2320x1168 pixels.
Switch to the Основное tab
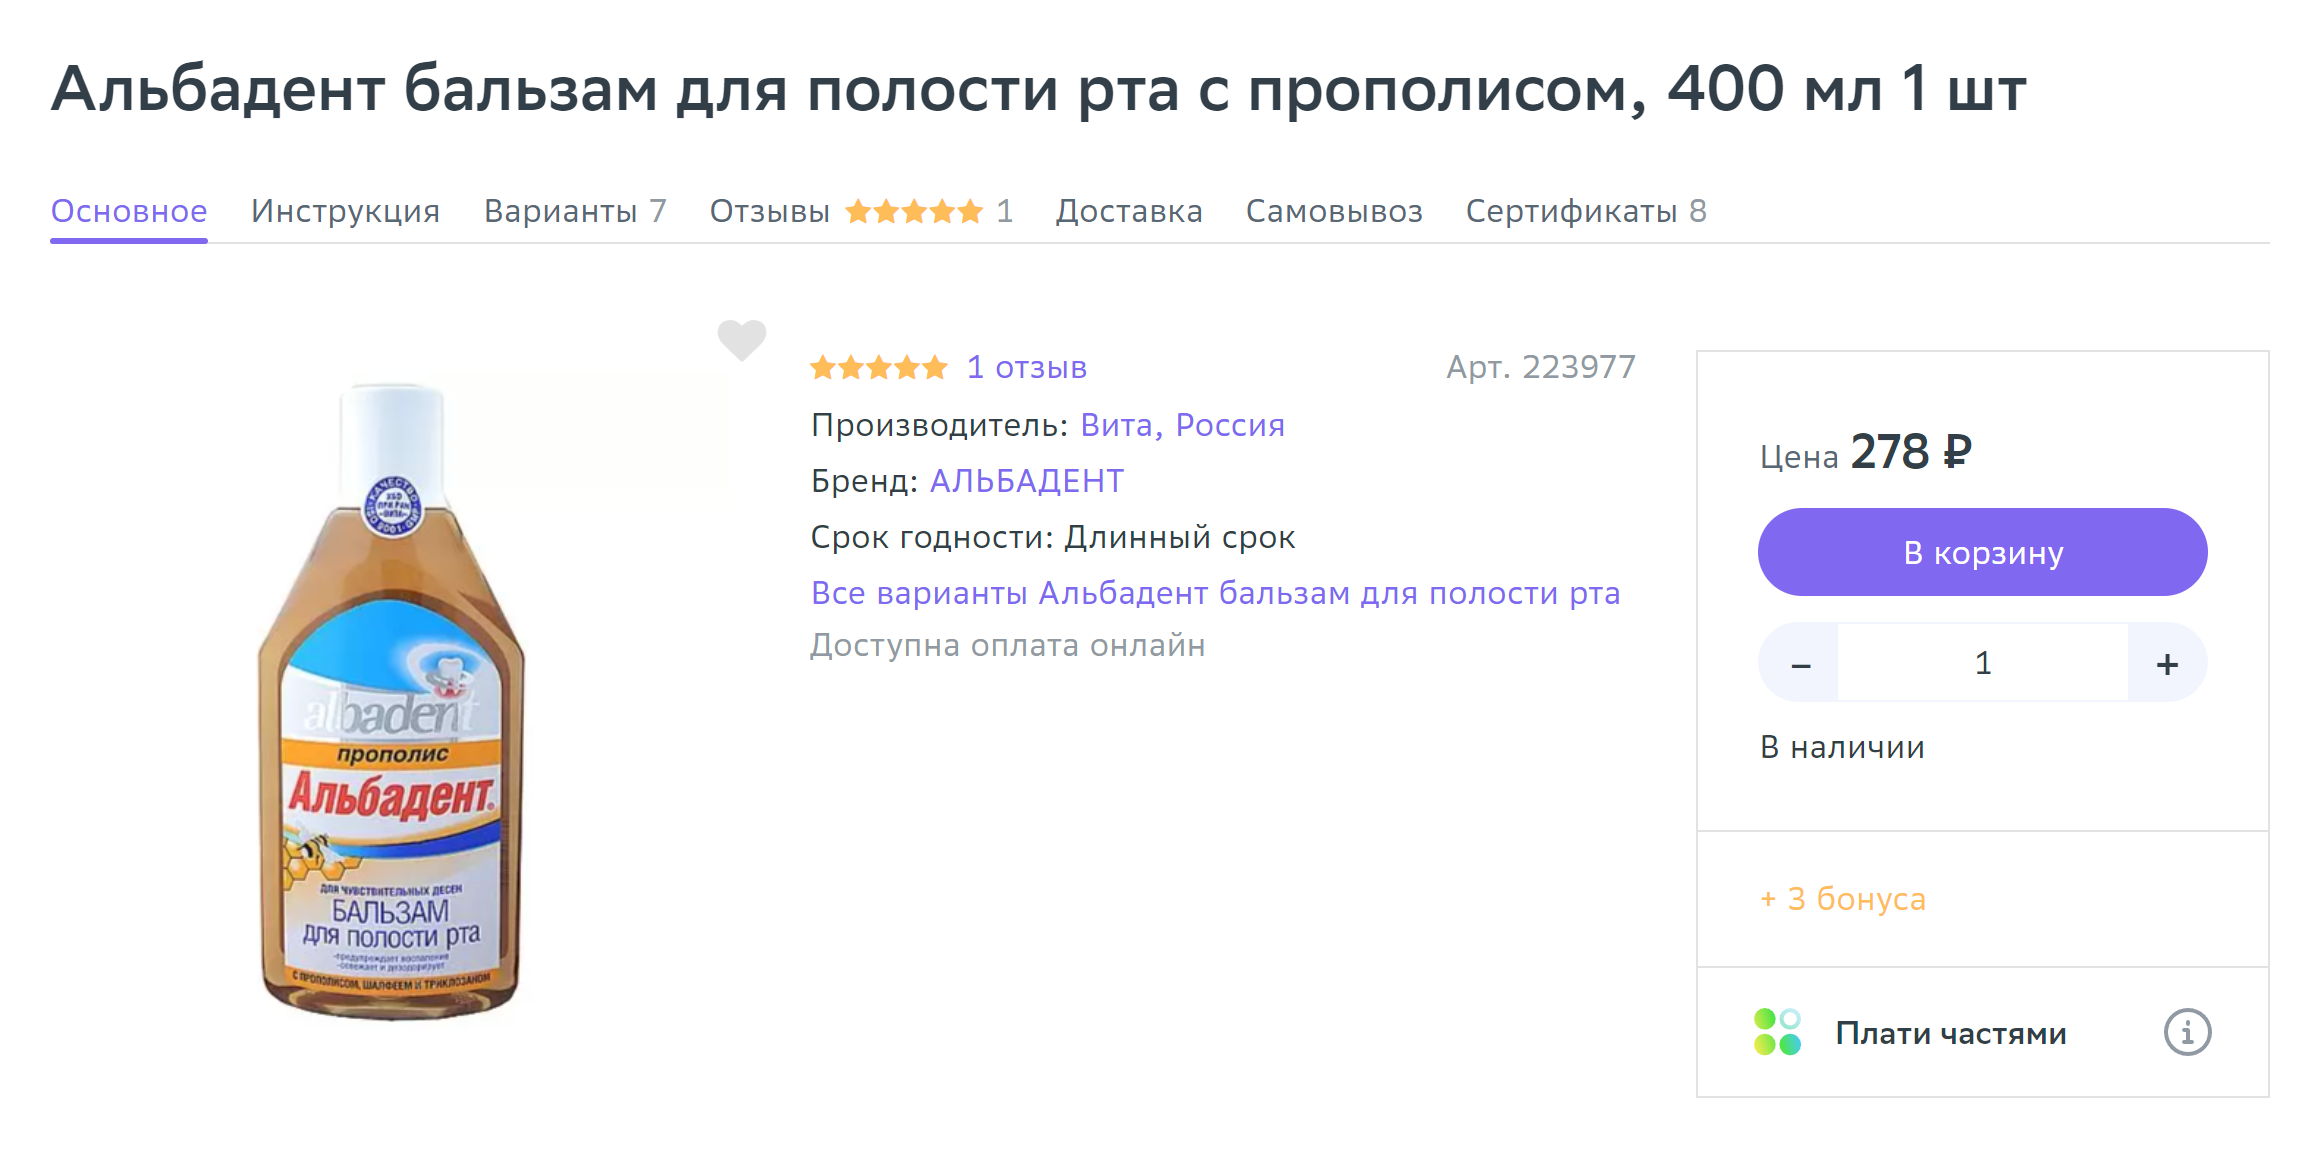129,211
